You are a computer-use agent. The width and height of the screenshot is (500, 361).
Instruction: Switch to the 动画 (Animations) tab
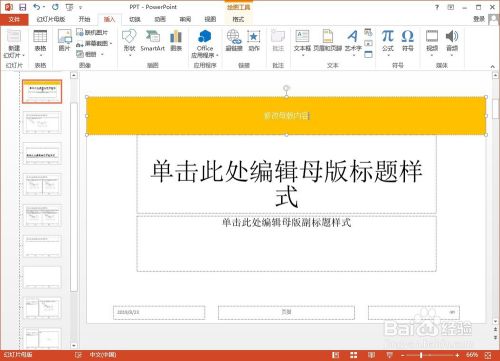(160, 19)
